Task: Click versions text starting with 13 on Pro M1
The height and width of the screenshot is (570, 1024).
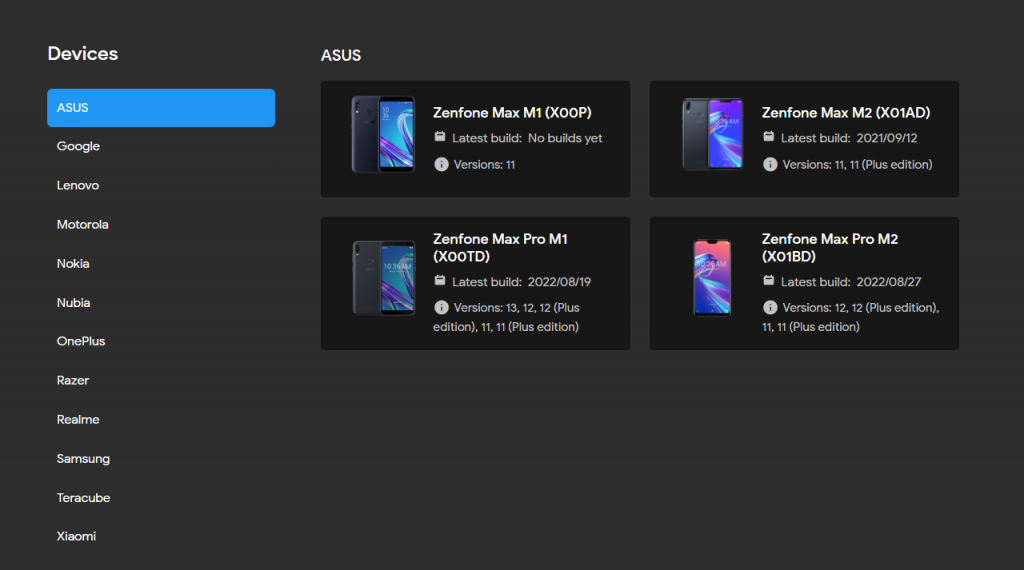Action: pos(507,317)
